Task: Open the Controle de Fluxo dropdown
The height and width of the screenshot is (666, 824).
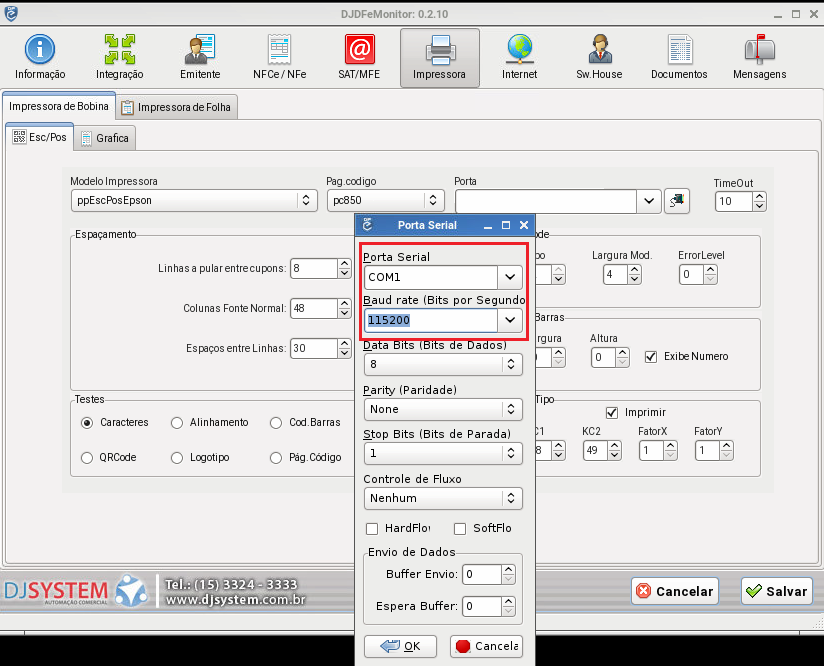Action: [443, 498]
